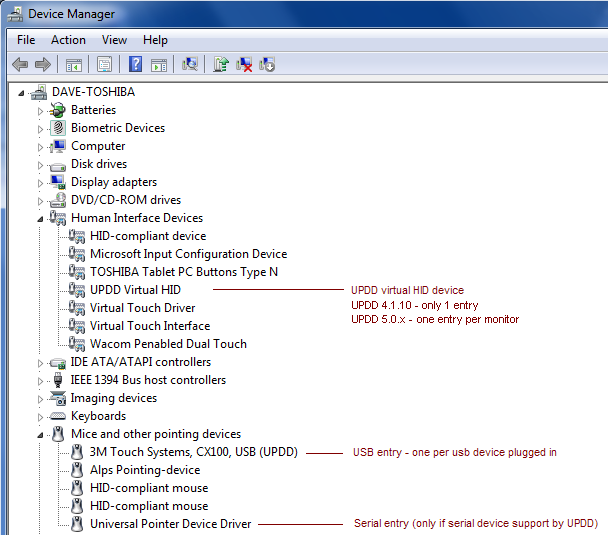Click the Disk drives category icon
Screen dimensions: 608x535
58,167
